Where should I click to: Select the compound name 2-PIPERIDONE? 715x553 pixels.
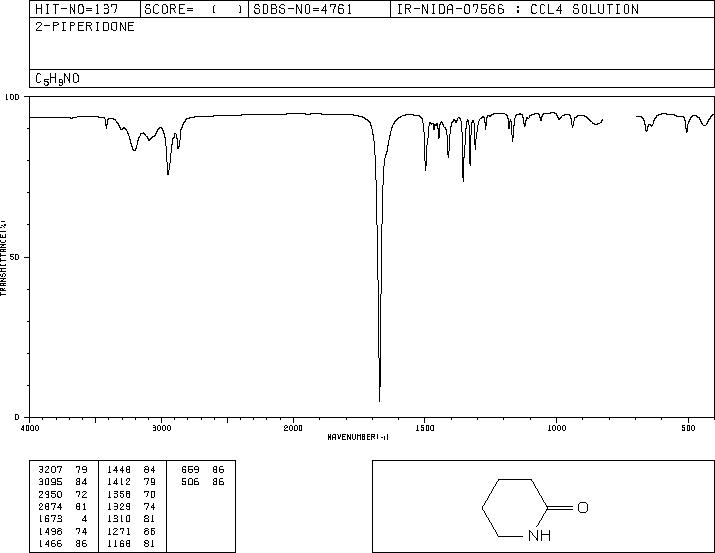(x=85, y=27)
